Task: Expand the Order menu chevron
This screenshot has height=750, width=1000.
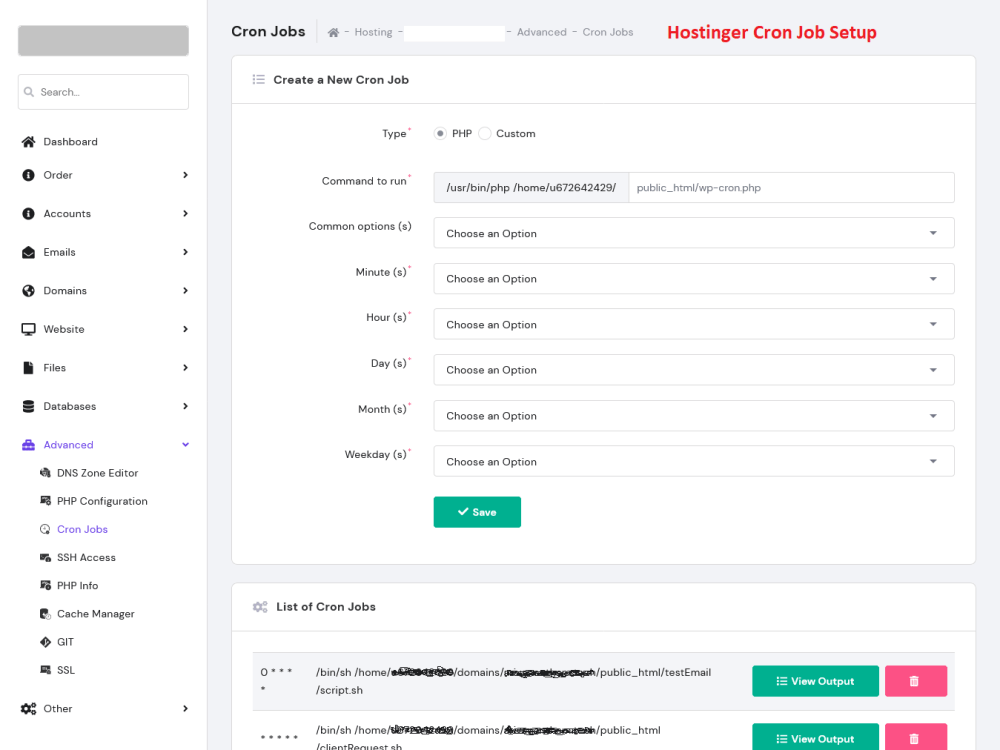Action: click(x=186, y=175)
